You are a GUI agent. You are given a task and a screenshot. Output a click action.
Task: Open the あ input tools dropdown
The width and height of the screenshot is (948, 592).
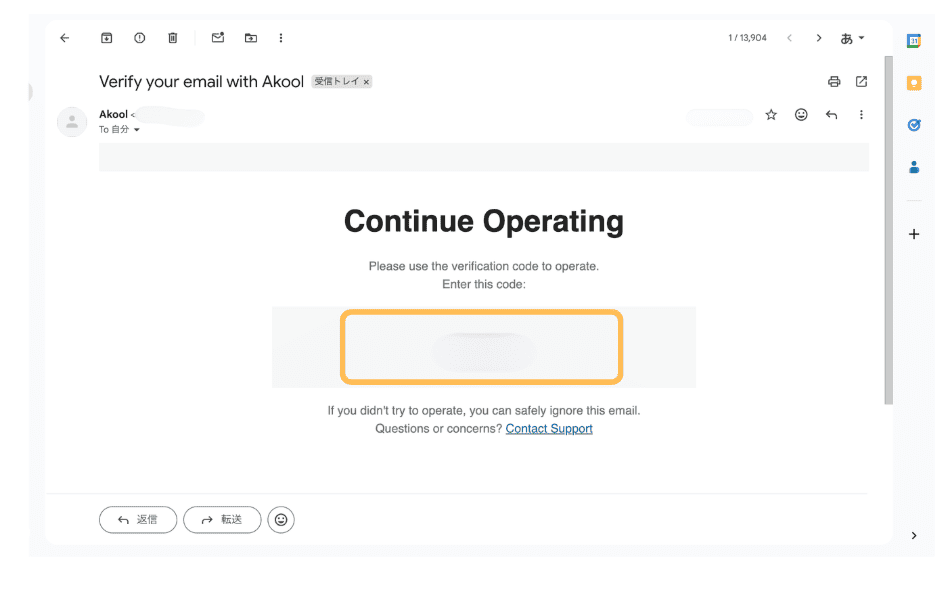(853, 38)
